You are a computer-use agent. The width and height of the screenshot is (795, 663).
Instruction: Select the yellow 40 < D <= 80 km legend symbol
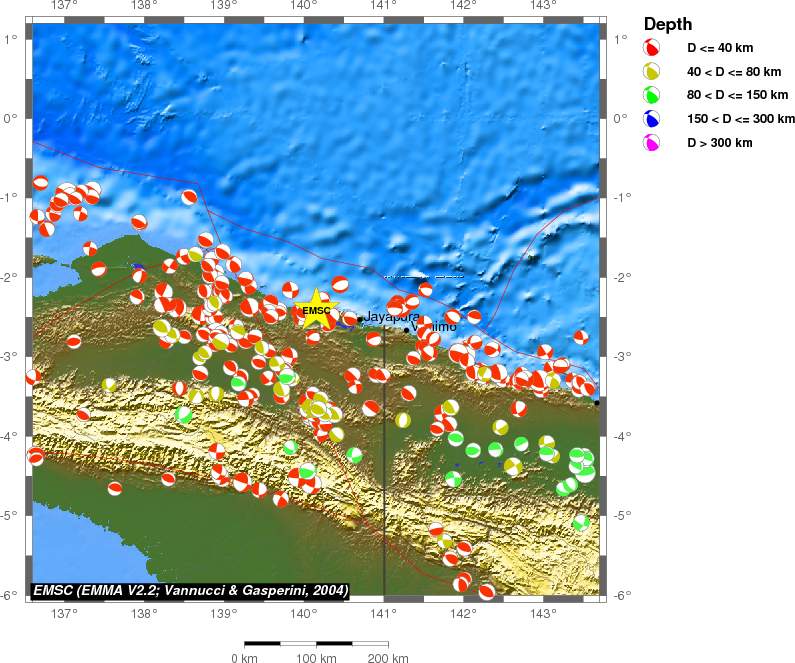point(652,71)
